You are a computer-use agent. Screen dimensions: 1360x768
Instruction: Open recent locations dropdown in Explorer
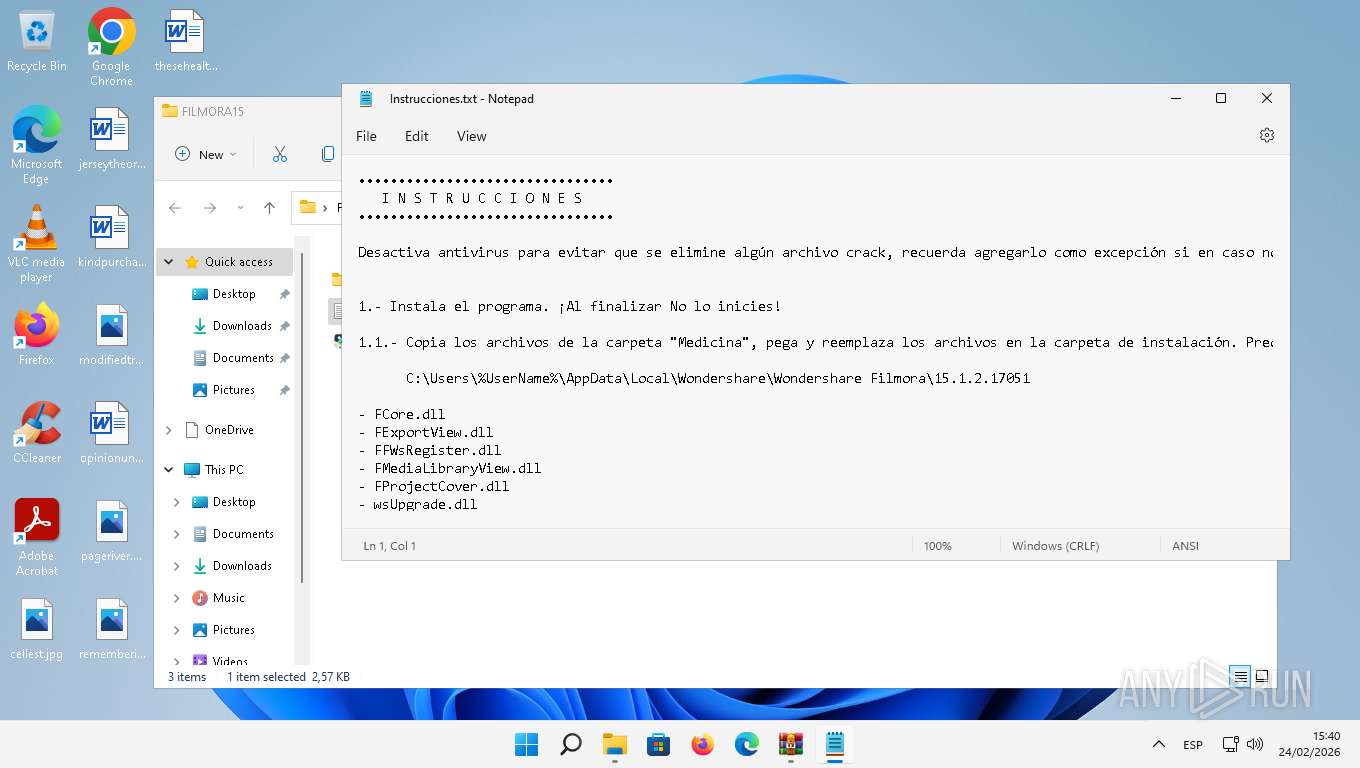tap(240, 208)
